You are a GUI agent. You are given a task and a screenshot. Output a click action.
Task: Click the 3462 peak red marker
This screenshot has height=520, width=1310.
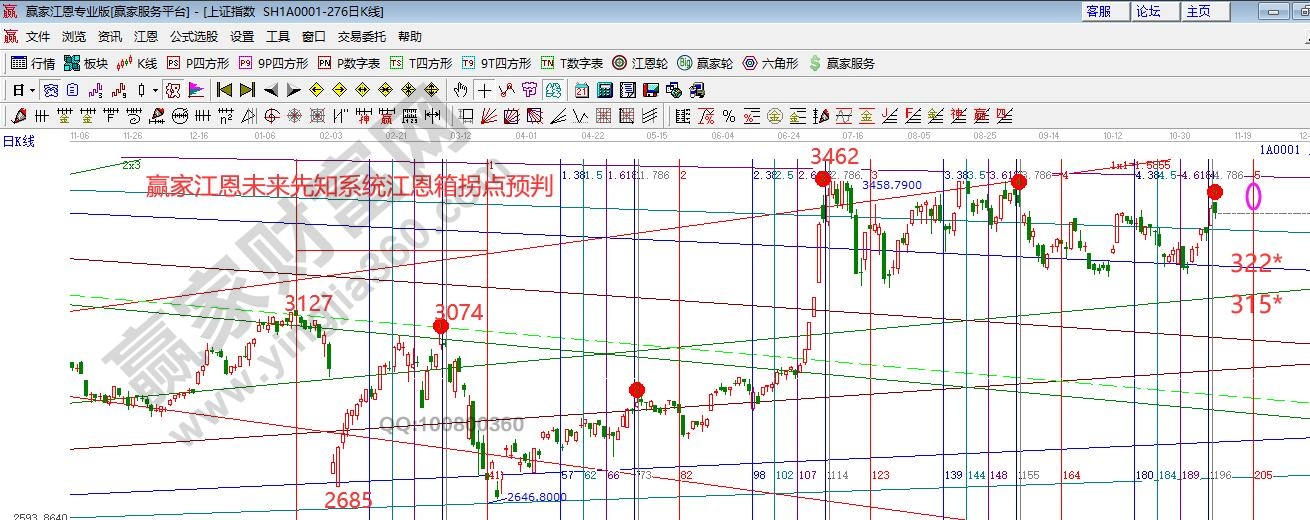pyautogui.click(x=822, y=179)
